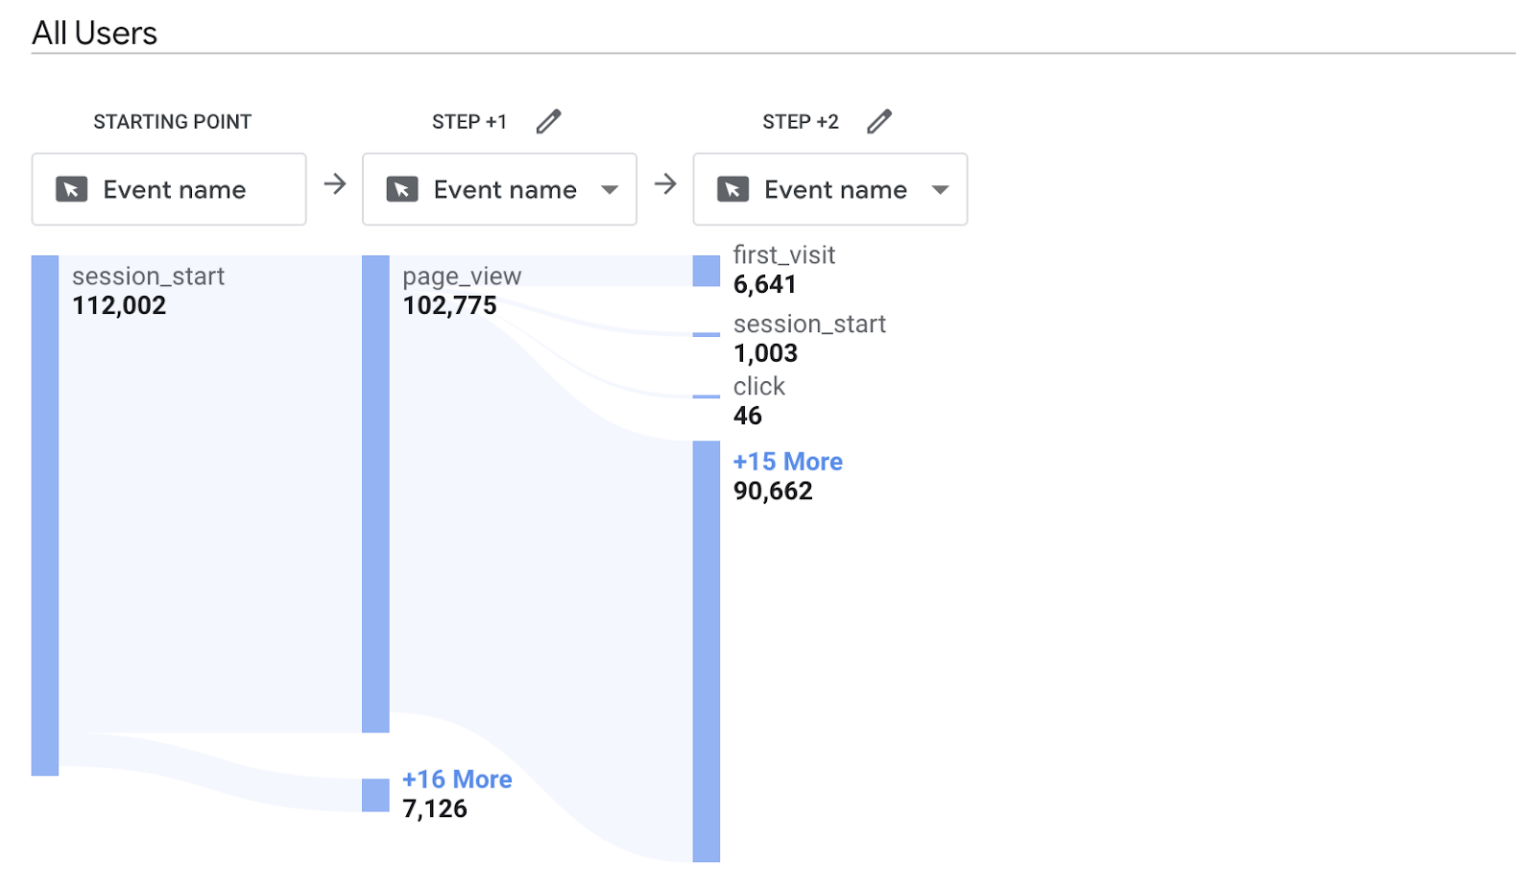Click the cursor icon in Starting Point Event name chip
The image size is (1536, 889).
point(71,188)
